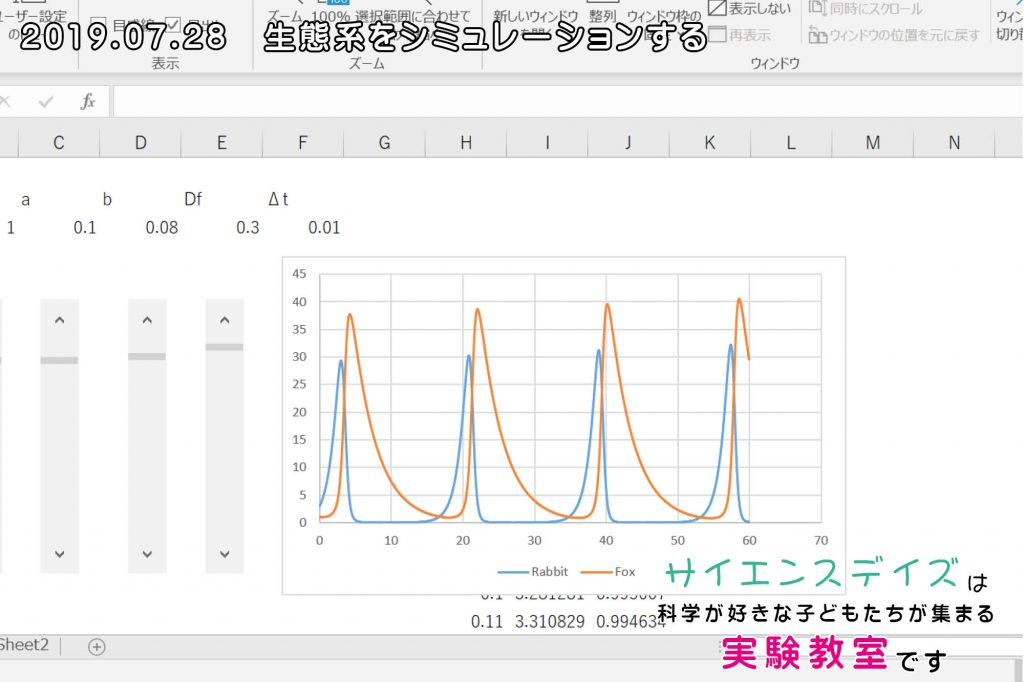This screenshot has height=682, width=1024.
Task: Switch to the Sheet2 tab
Action: [24, 645]
